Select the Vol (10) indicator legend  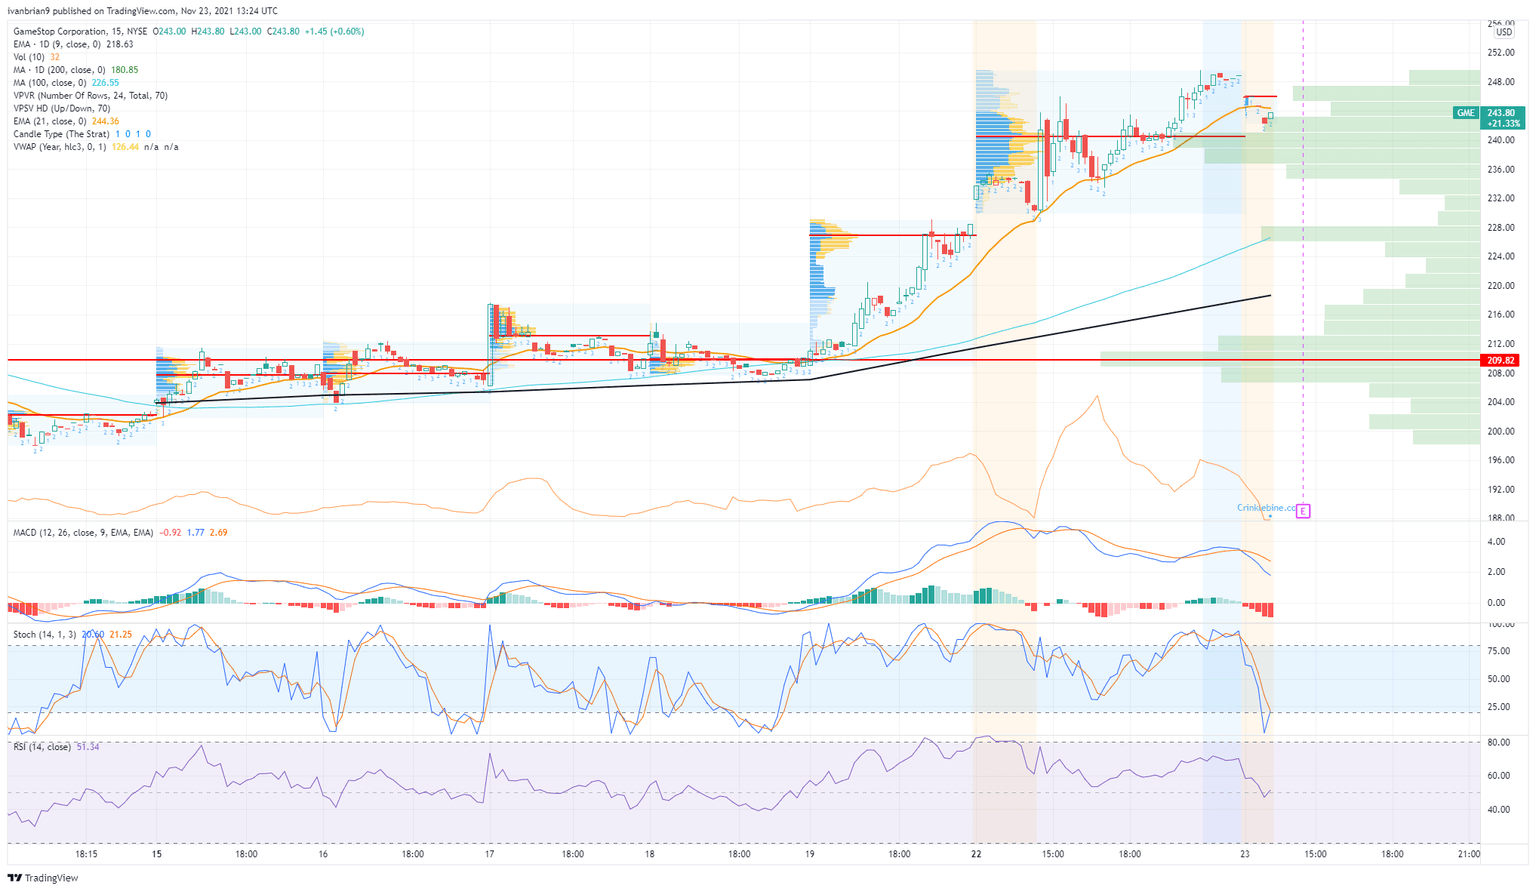coord(36,57)
